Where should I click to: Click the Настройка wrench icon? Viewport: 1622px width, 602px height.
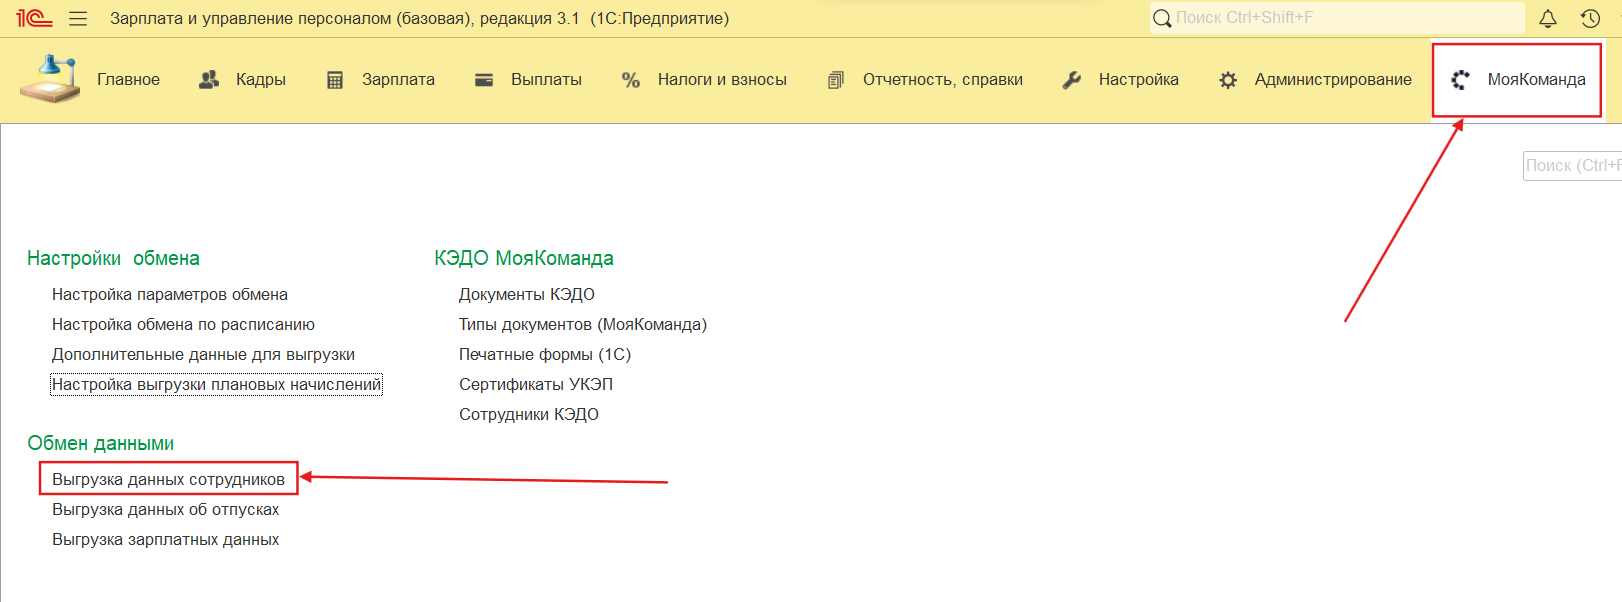[1071, 80]
